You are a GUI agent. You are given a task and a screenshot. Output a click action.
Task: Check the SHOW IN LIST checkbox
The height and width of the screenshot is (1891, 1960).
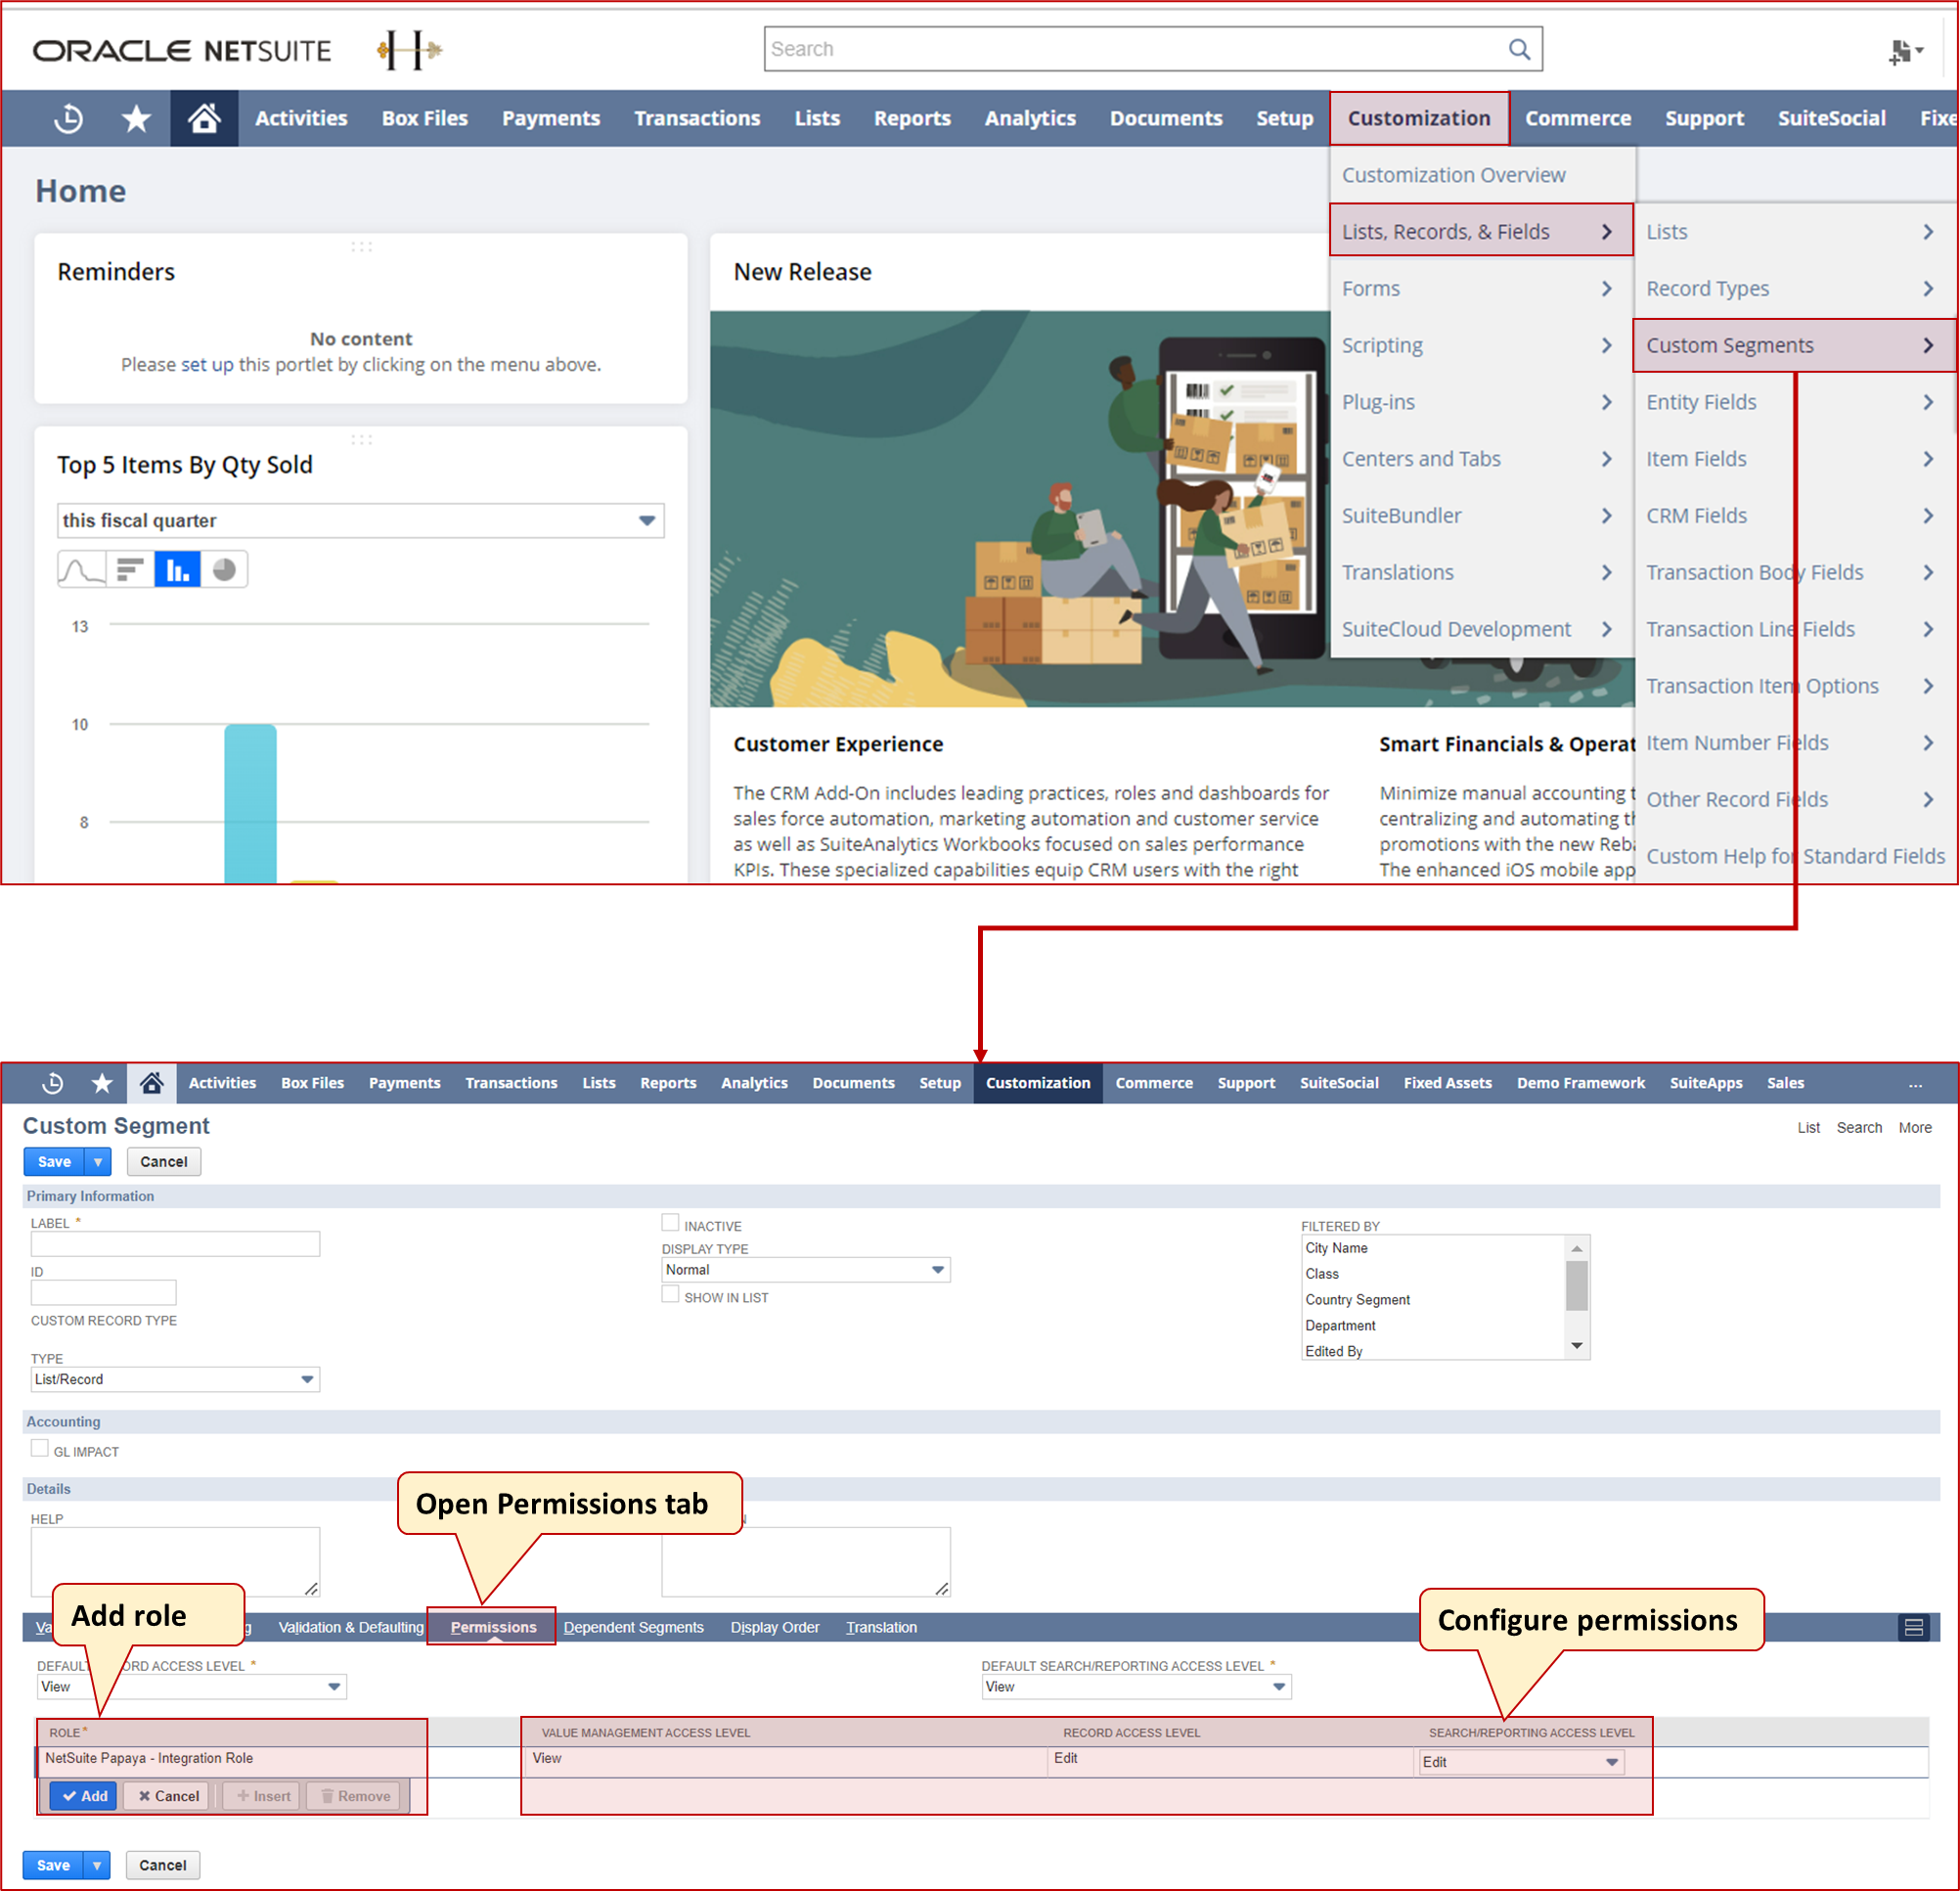pyautogui.click(x=670, y=1293)
